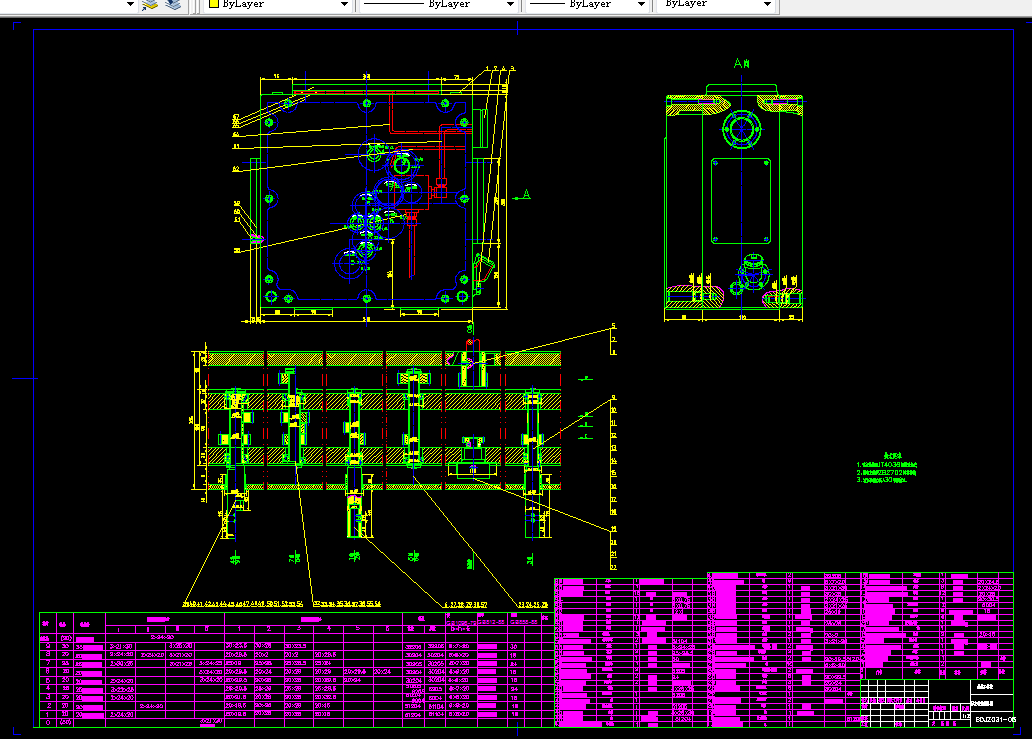Open the layer list dropdown arrow before Layer Previous
Screen dimensions: 1032x739
[130, 5]
